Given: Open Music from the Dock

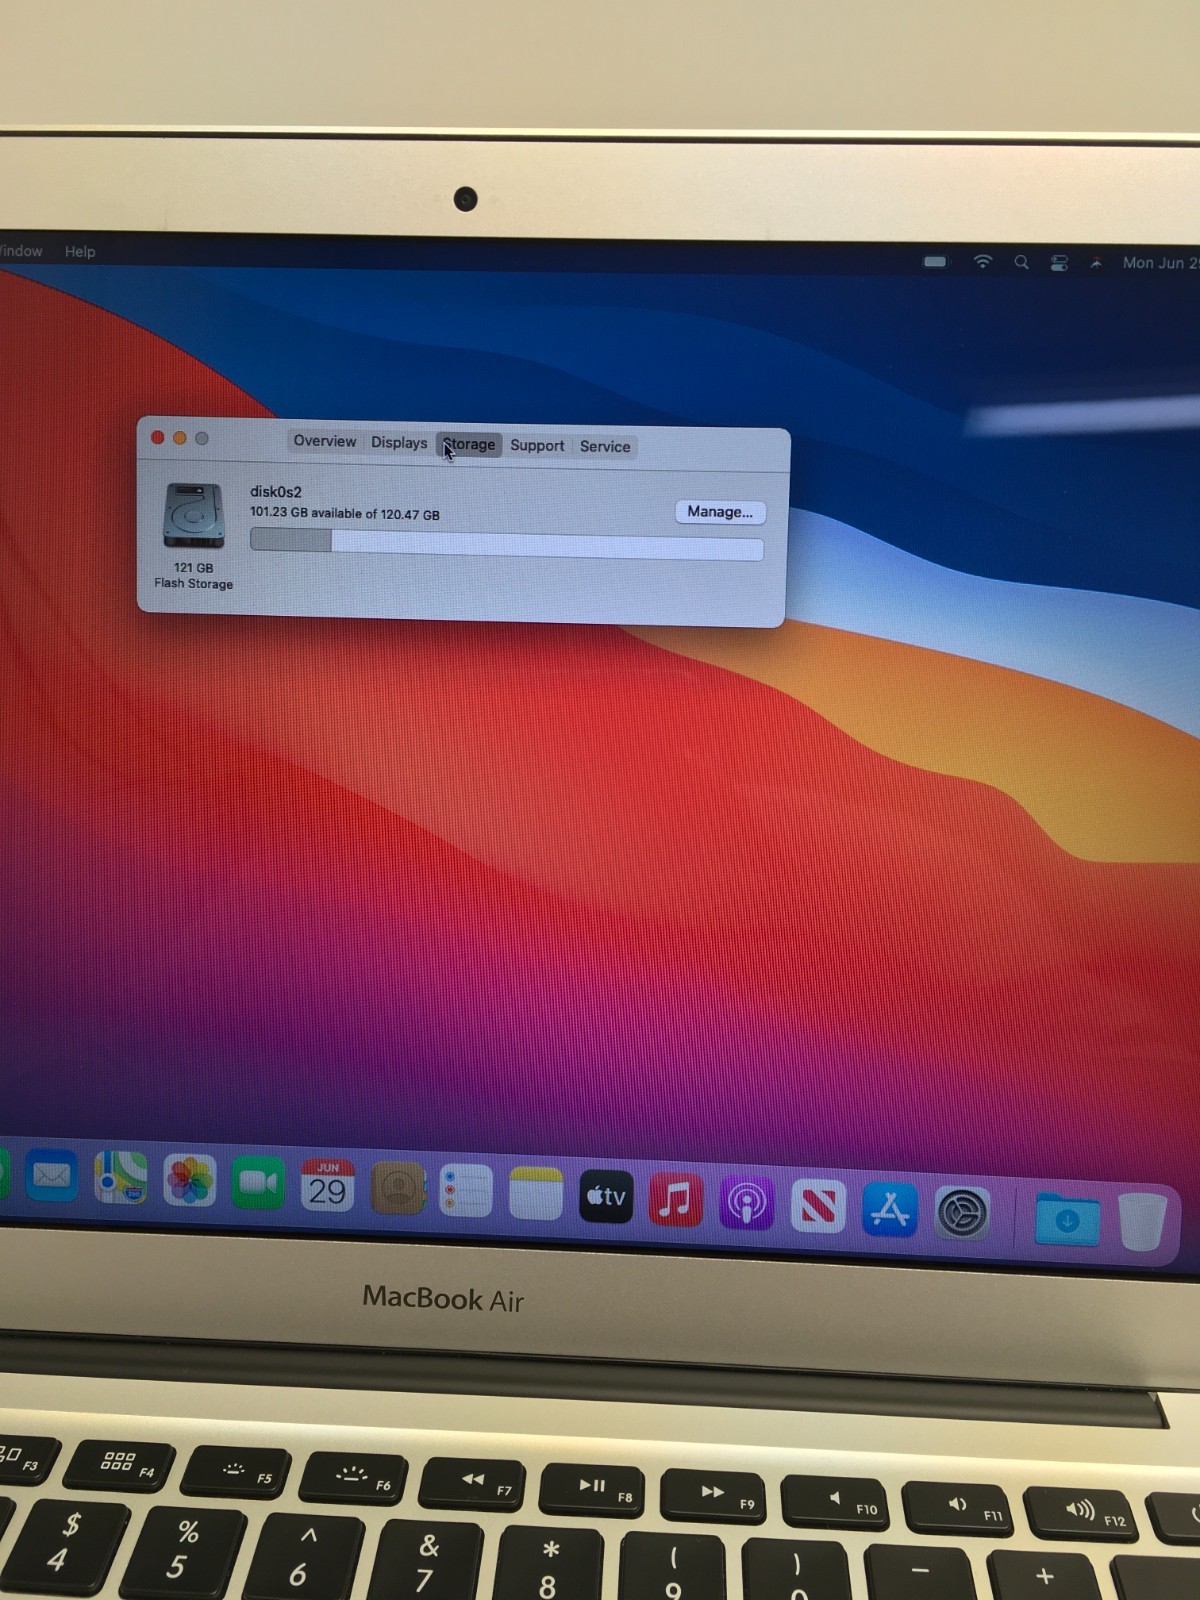Looking at the screenshot, I should (x=676, y=1200).
